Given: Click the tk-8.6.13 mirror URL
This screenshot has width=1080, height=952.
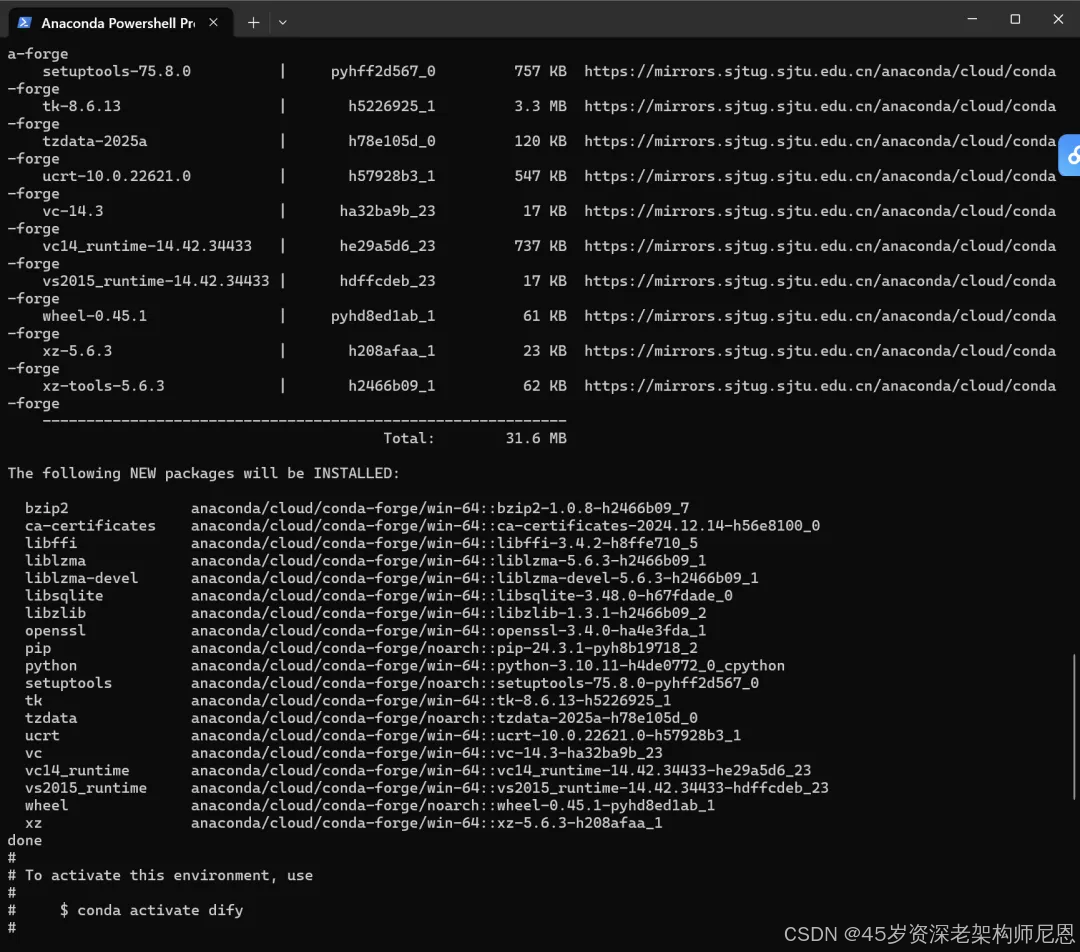Looking at the screenshot, I should click(x=820, y=106).
